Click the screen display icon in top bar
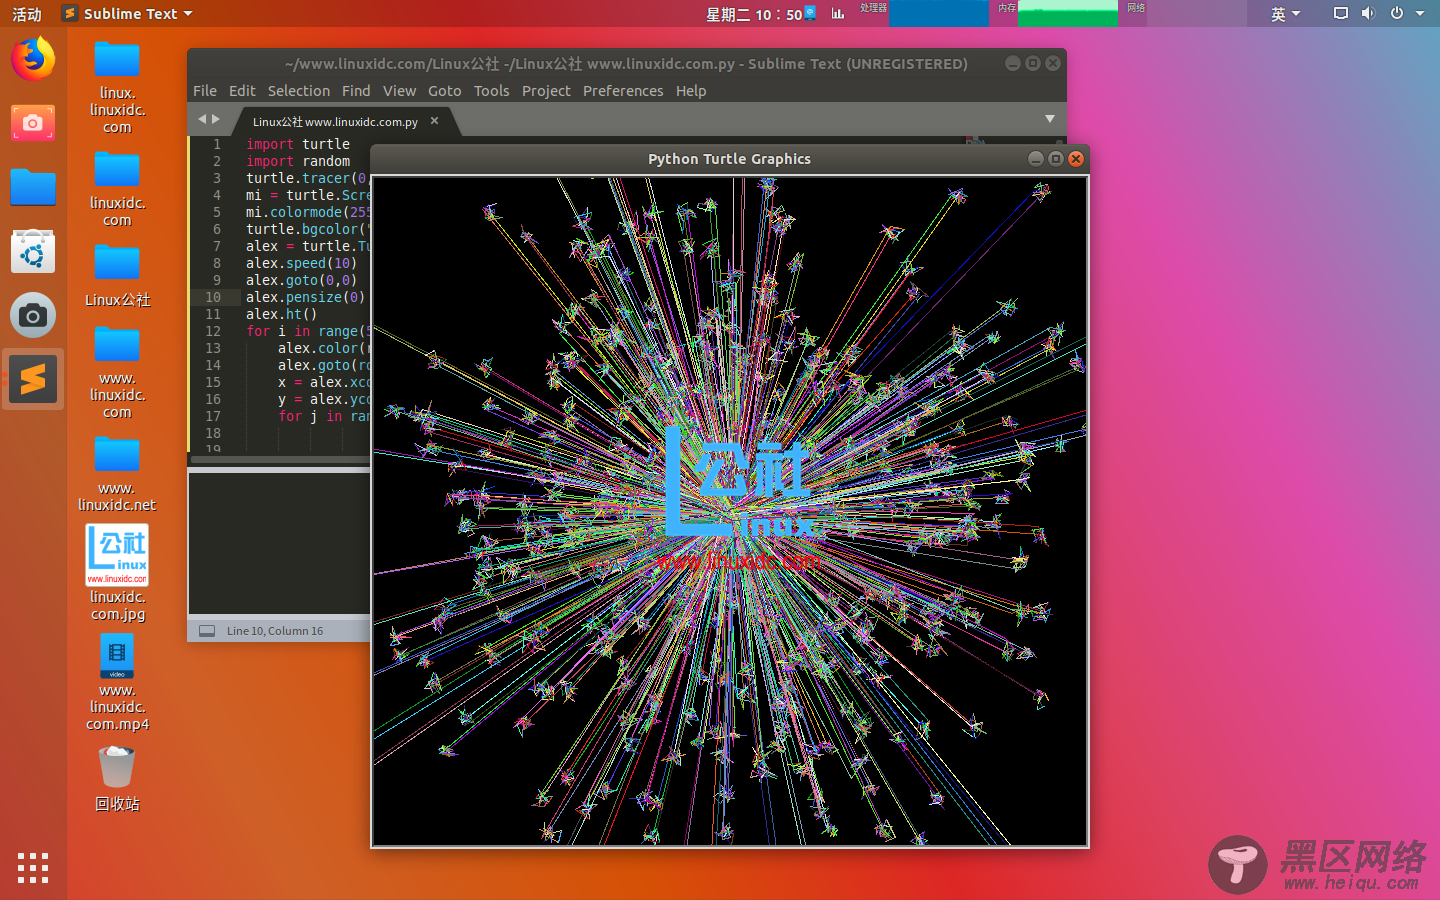This screenshot has width=1440, height=900. (1341, 13)
